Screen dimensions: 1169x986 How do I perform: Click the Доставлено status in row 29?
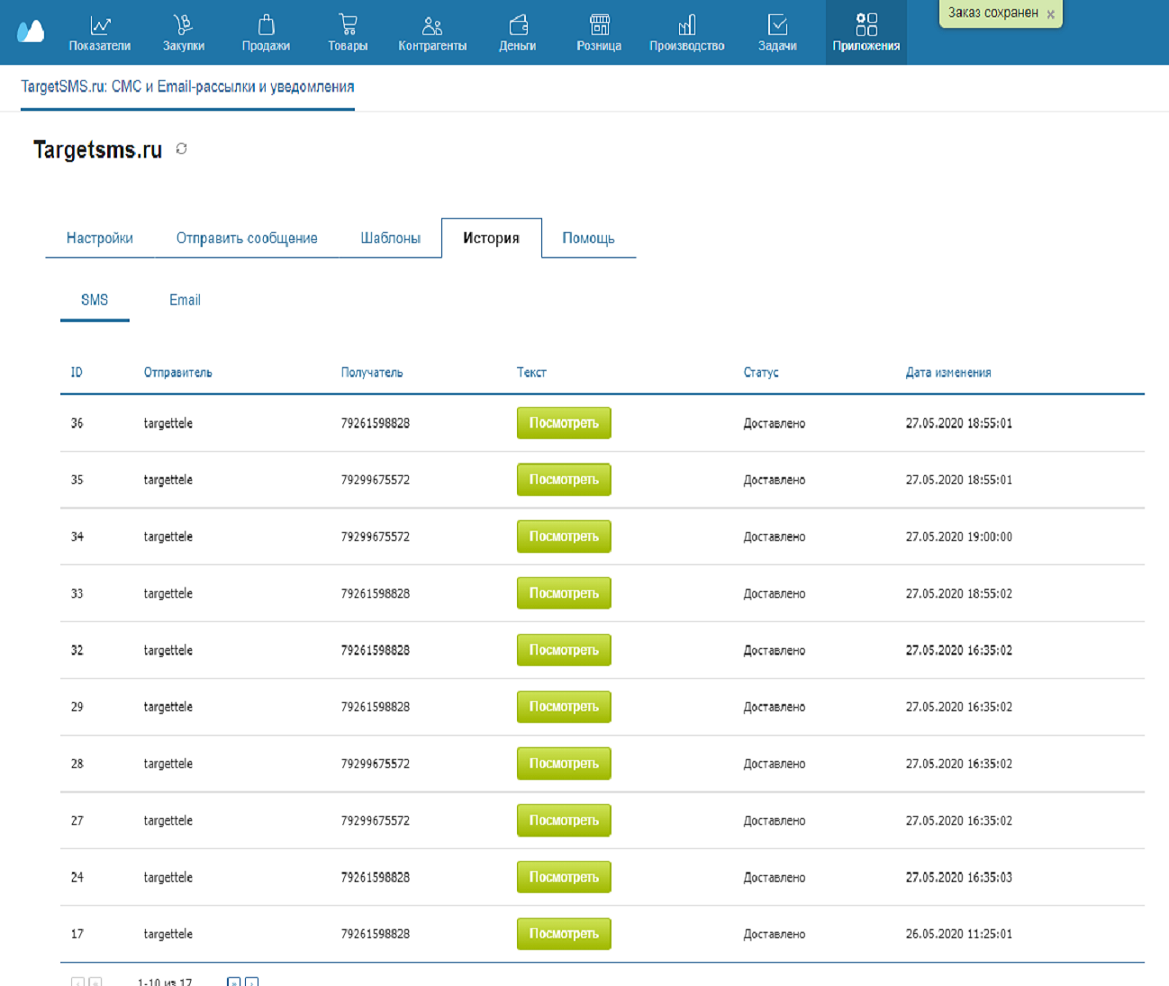tap(774, 707)
